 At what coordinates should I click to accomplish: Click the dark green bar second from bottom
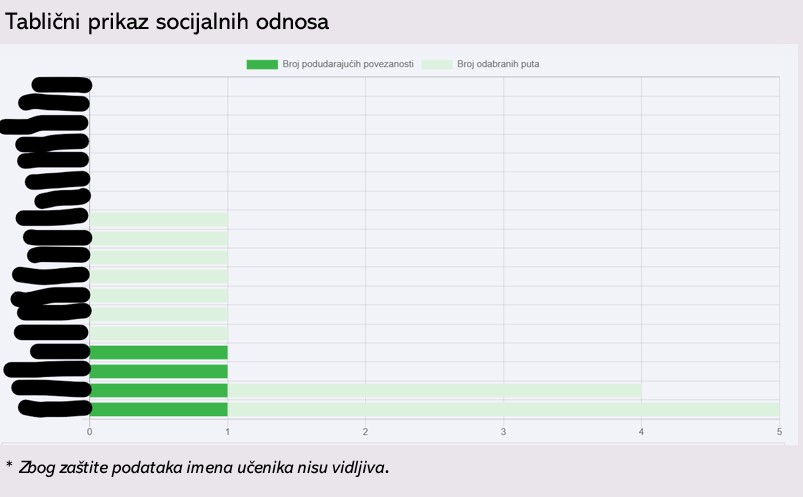[x=159, y=390]
